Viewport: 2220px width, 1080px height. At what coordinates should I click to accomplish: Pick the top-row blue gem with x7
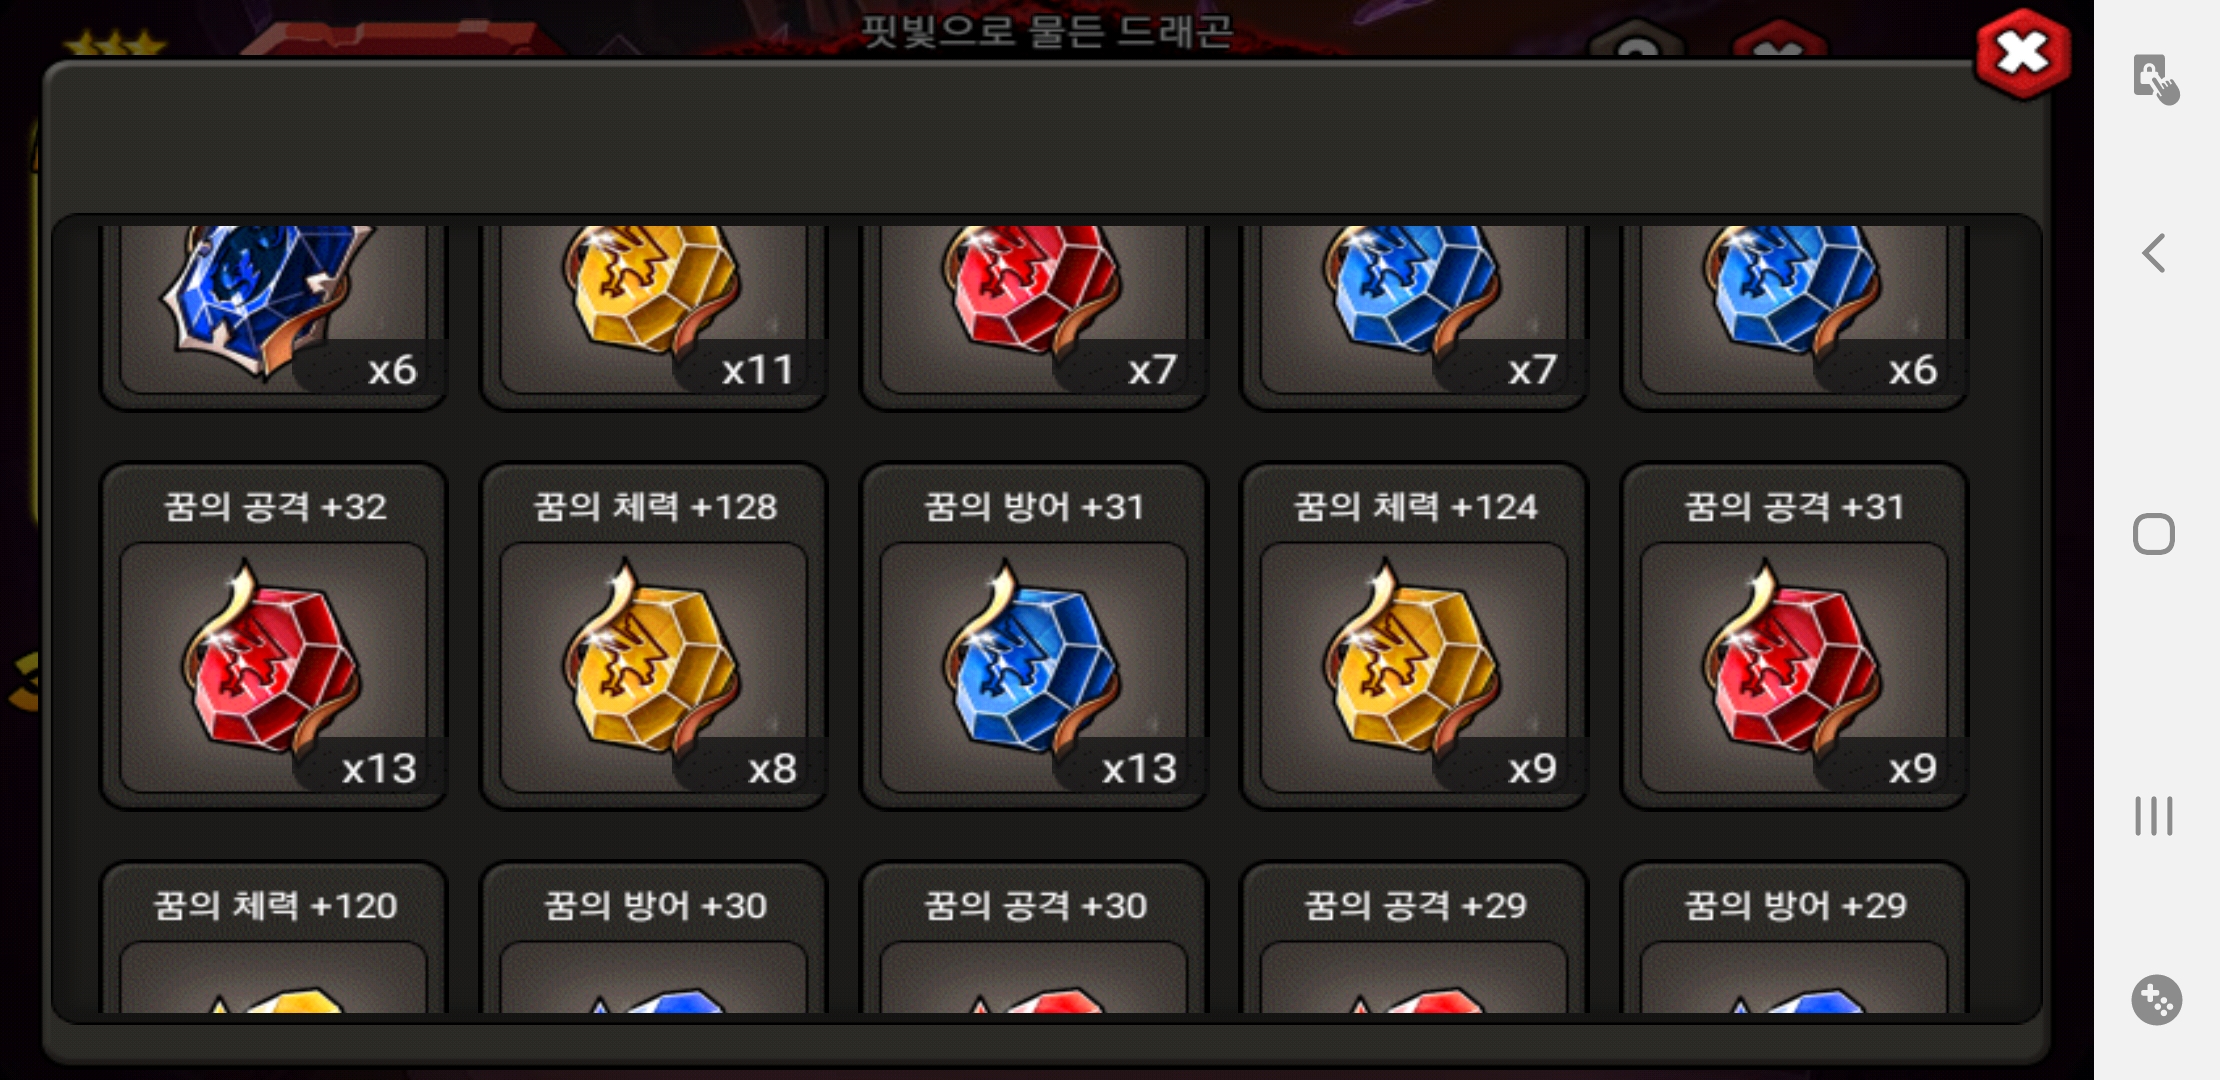point(1414,316)
